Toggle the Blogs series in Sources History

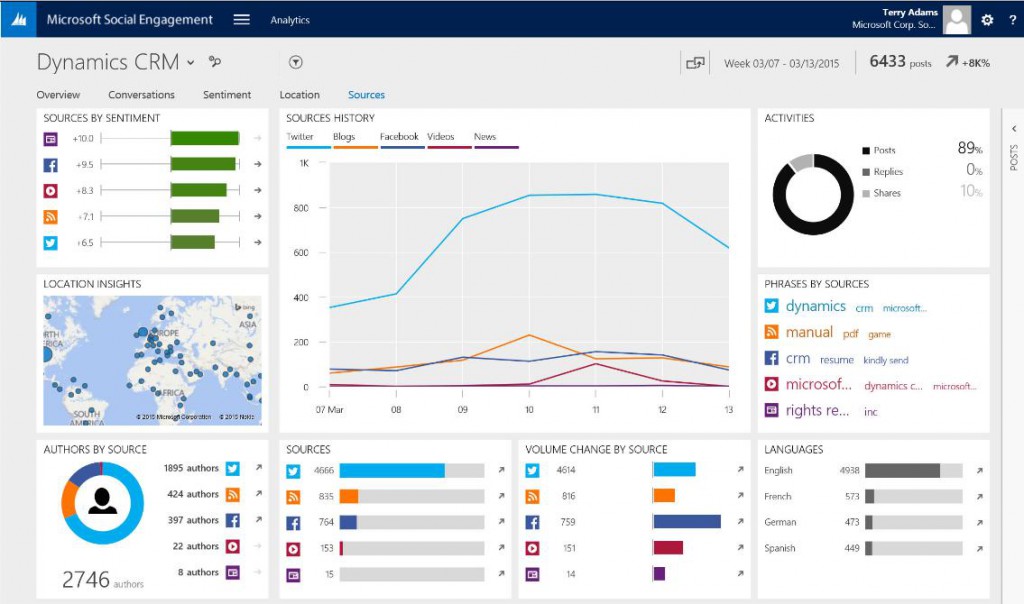pyautogui.click(x=344, y=136)
